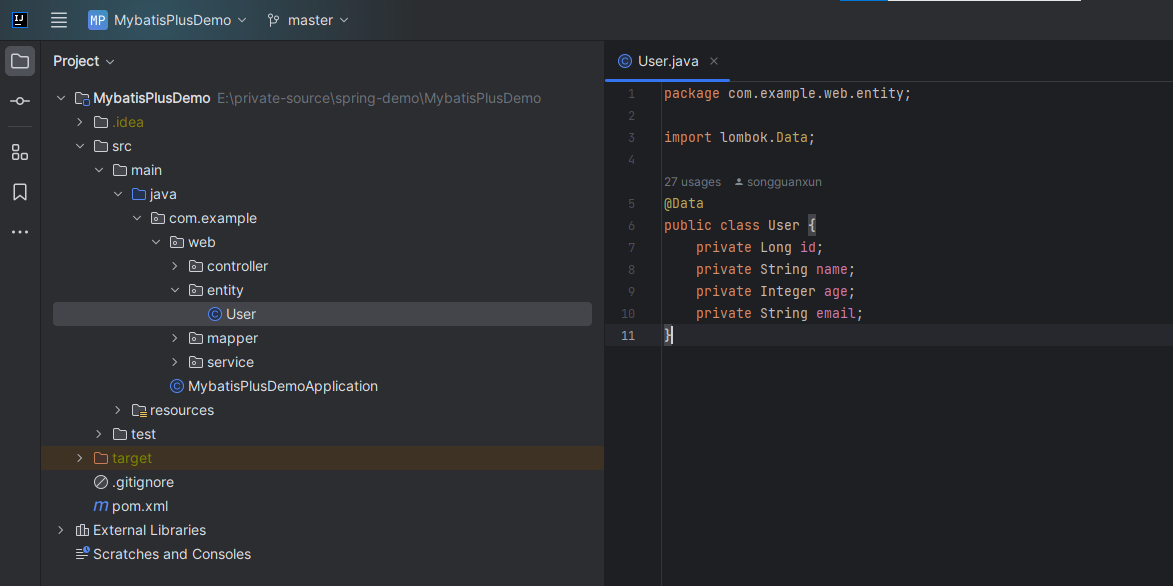1173x586 pixels.
Task: Click the Scratches and Consoles icon
Action: pyautogui.click(x=82, y=554)
